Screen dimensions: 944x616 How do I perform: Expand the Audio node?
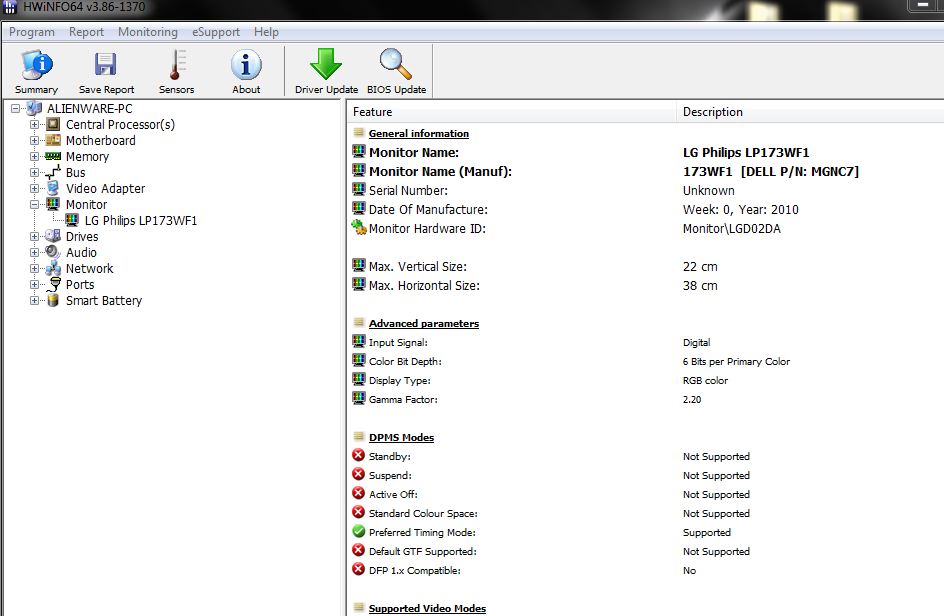click(34, 252)
